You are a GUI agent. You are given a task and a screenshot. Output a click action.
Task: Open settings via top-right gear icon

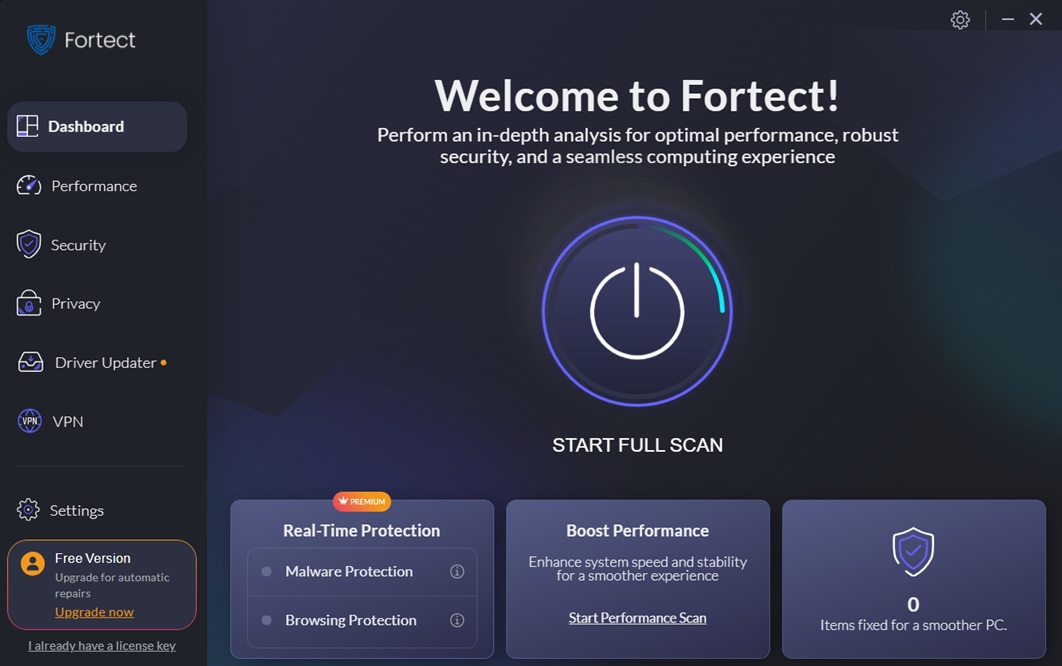(x=960, y=20)
